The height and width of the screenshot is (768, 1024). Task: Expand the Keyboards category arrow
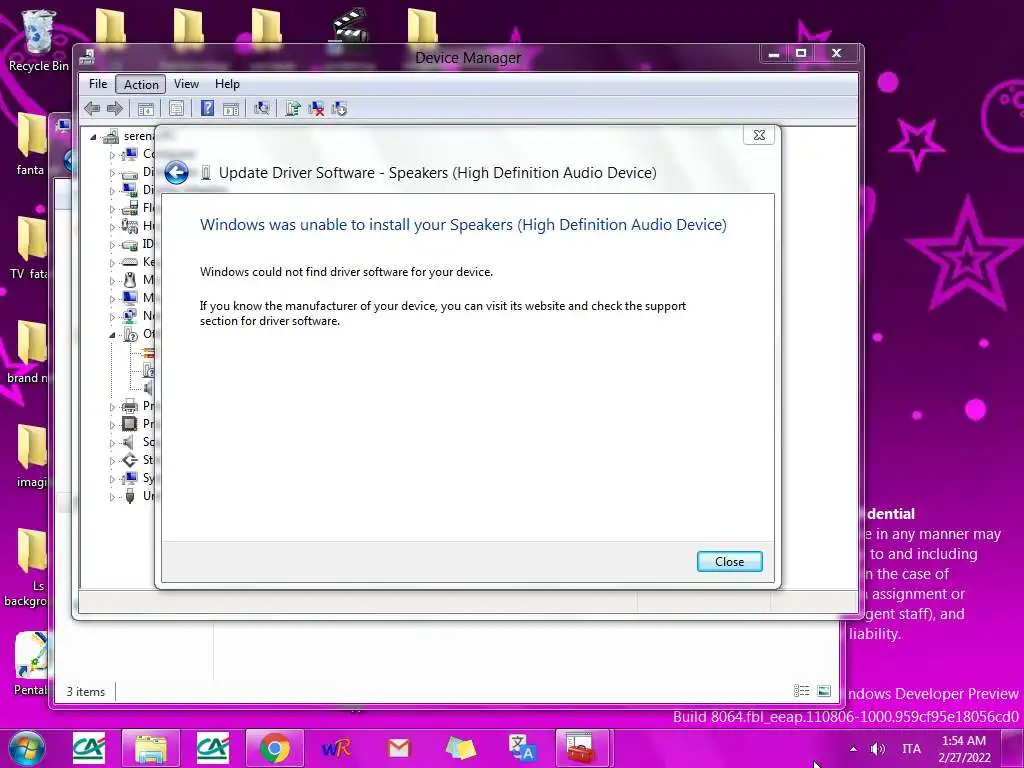click(x=112, y=263)
